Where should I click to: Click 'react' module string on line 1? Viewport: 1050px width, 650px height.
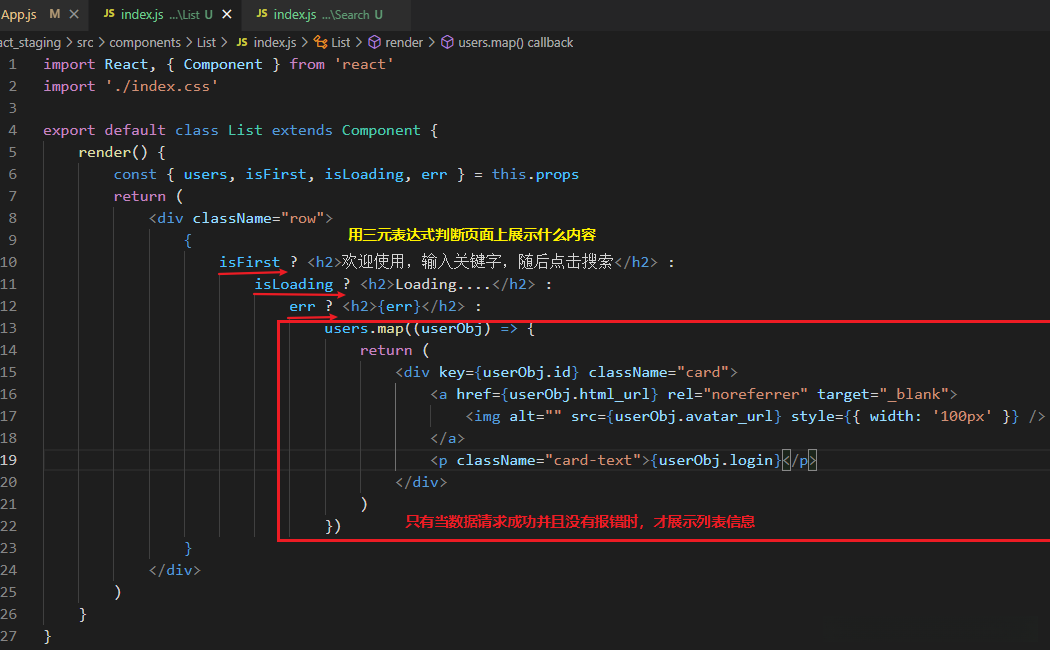pos(364,64)
